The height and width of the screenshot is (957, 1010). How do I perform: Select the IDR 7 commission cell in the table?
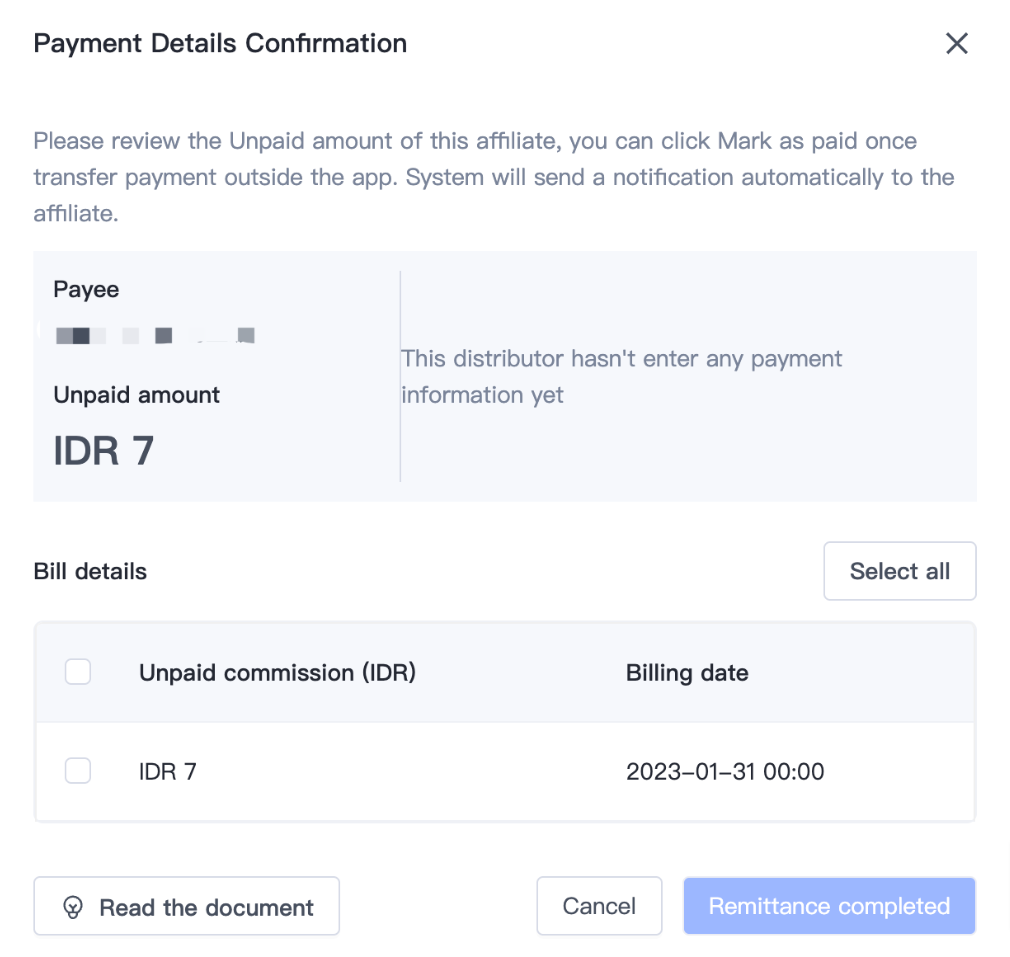(x=168, y=771)
